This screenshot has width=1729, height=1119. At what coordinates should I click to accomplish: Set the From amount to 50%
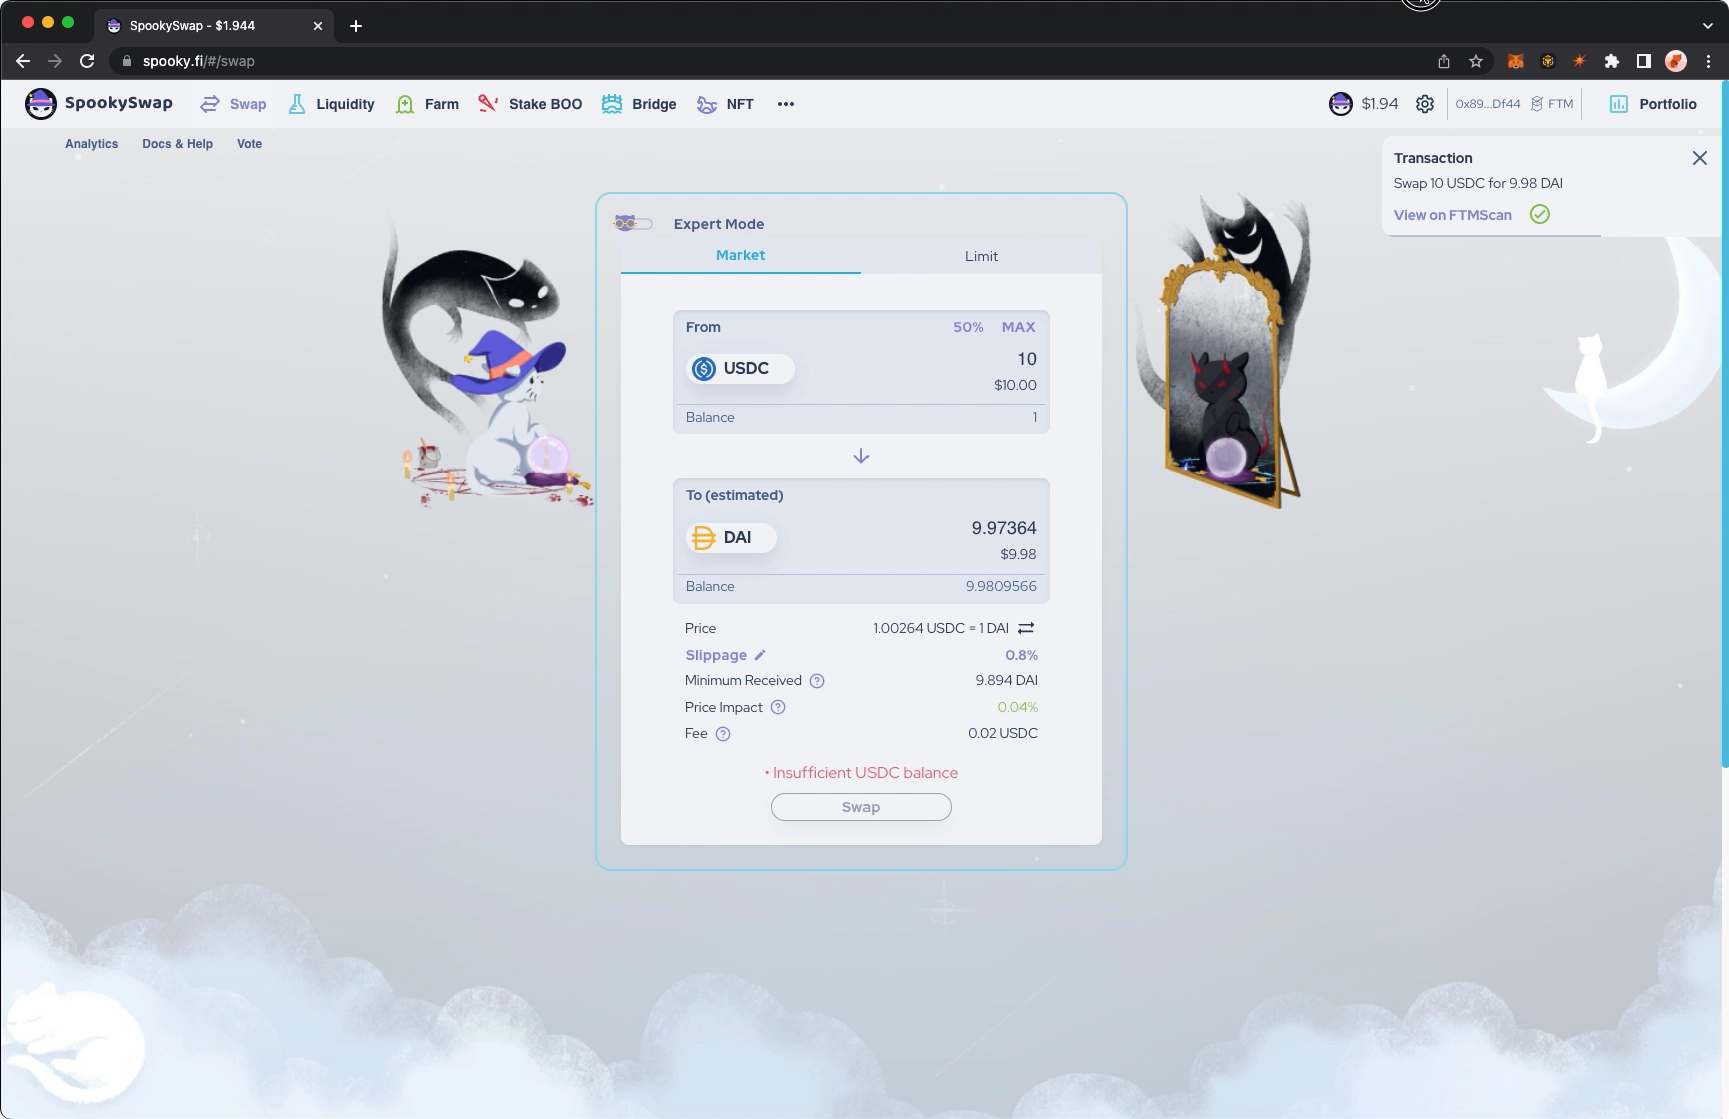tap(967, 327)
